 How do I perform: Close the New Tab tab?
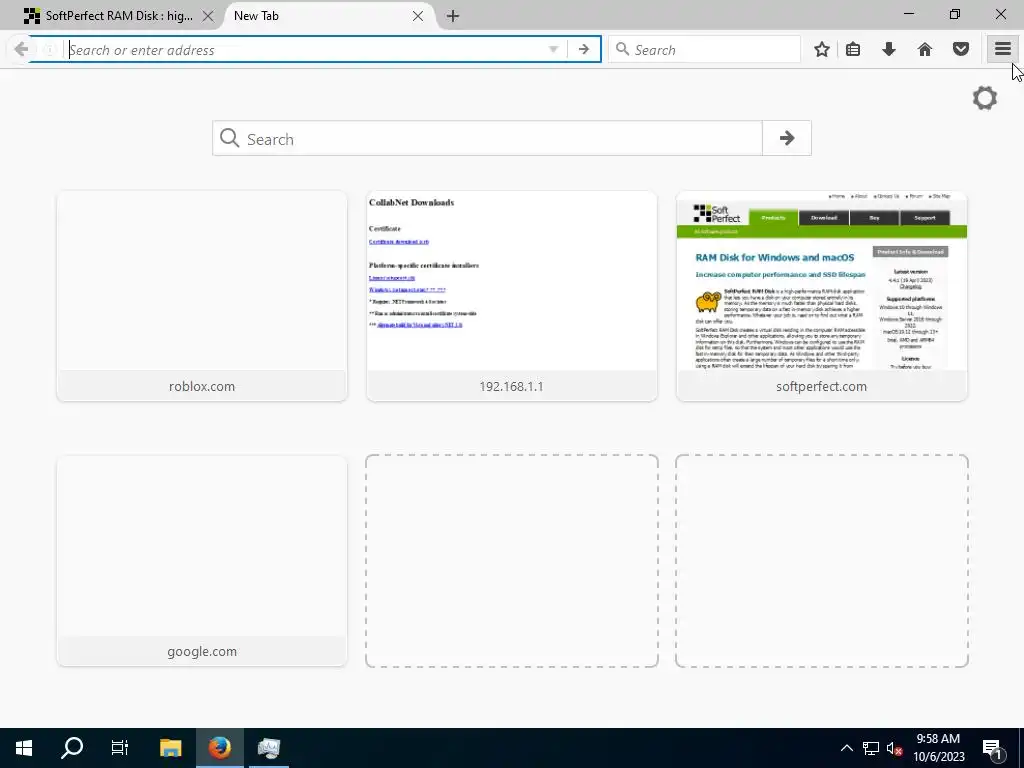point(418,16)
